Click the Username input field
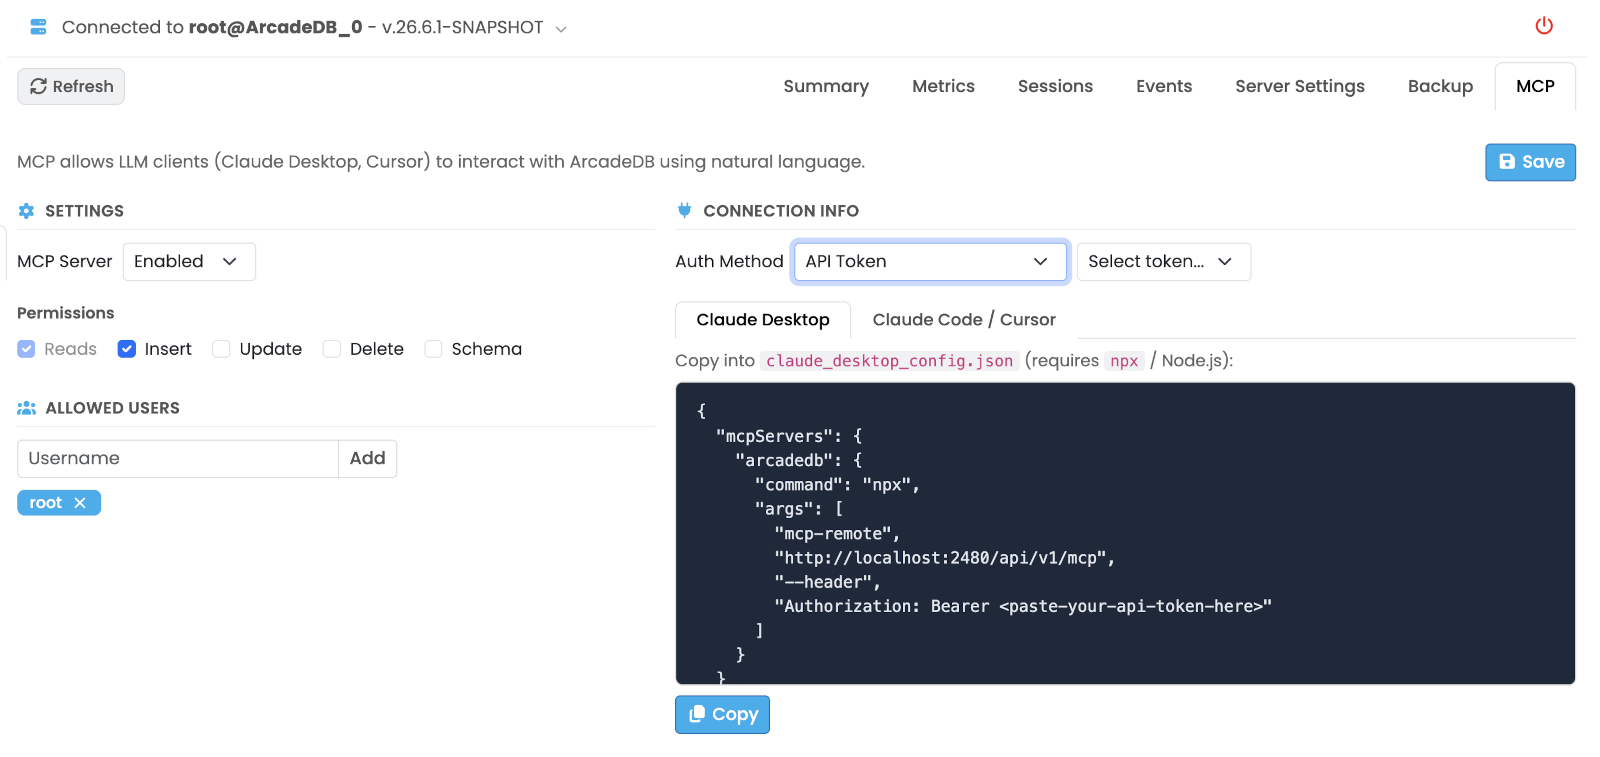 pyautogui.click(x=178, y=459)
